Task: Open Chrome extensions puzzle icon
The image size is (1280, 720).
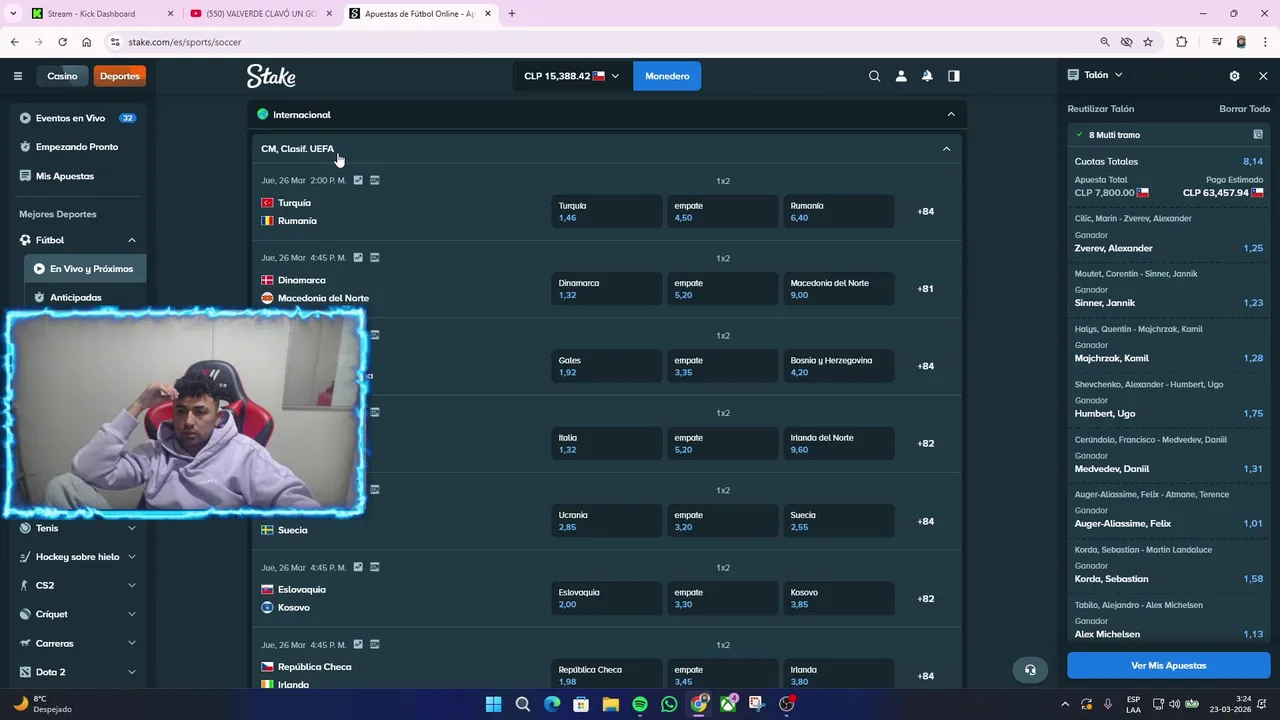Action: pos(1182,42)
